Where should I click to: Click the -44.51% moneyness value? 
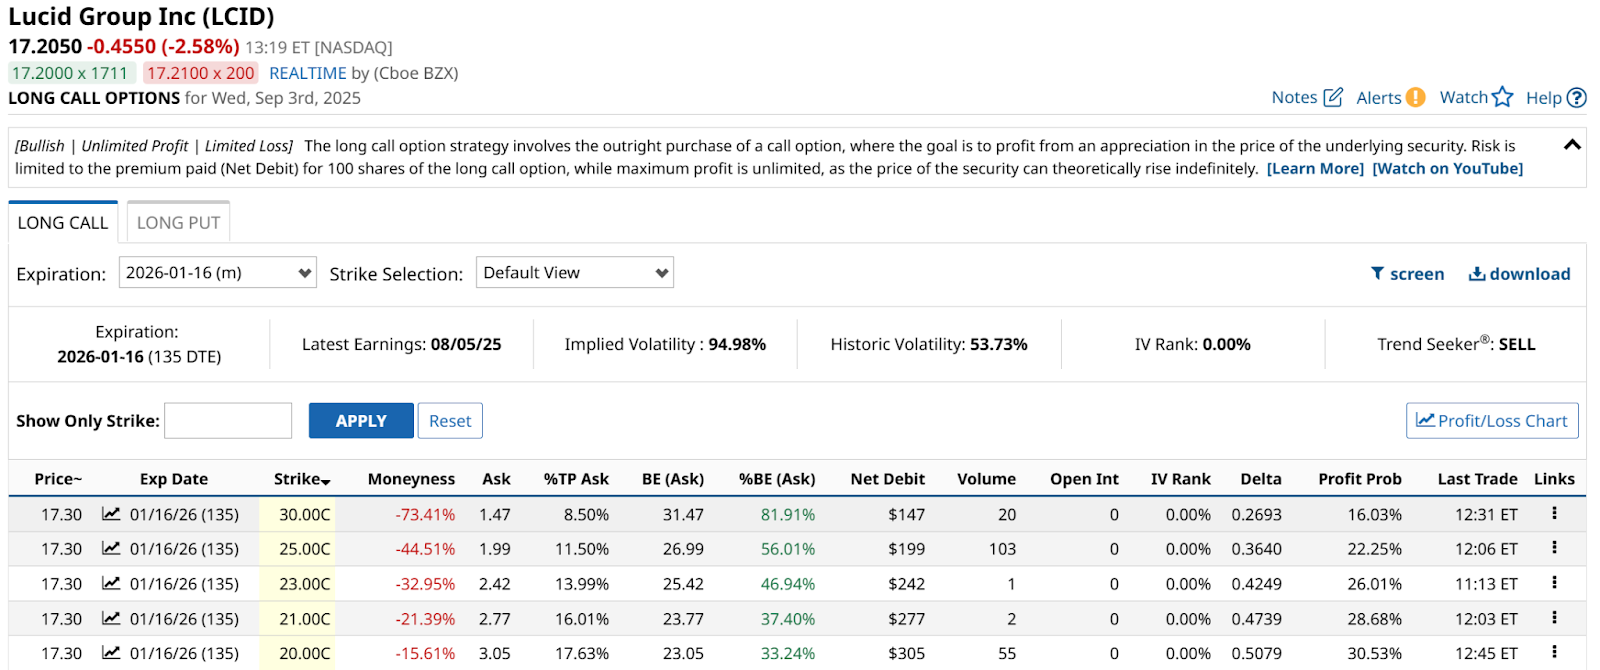pos(425,549)
